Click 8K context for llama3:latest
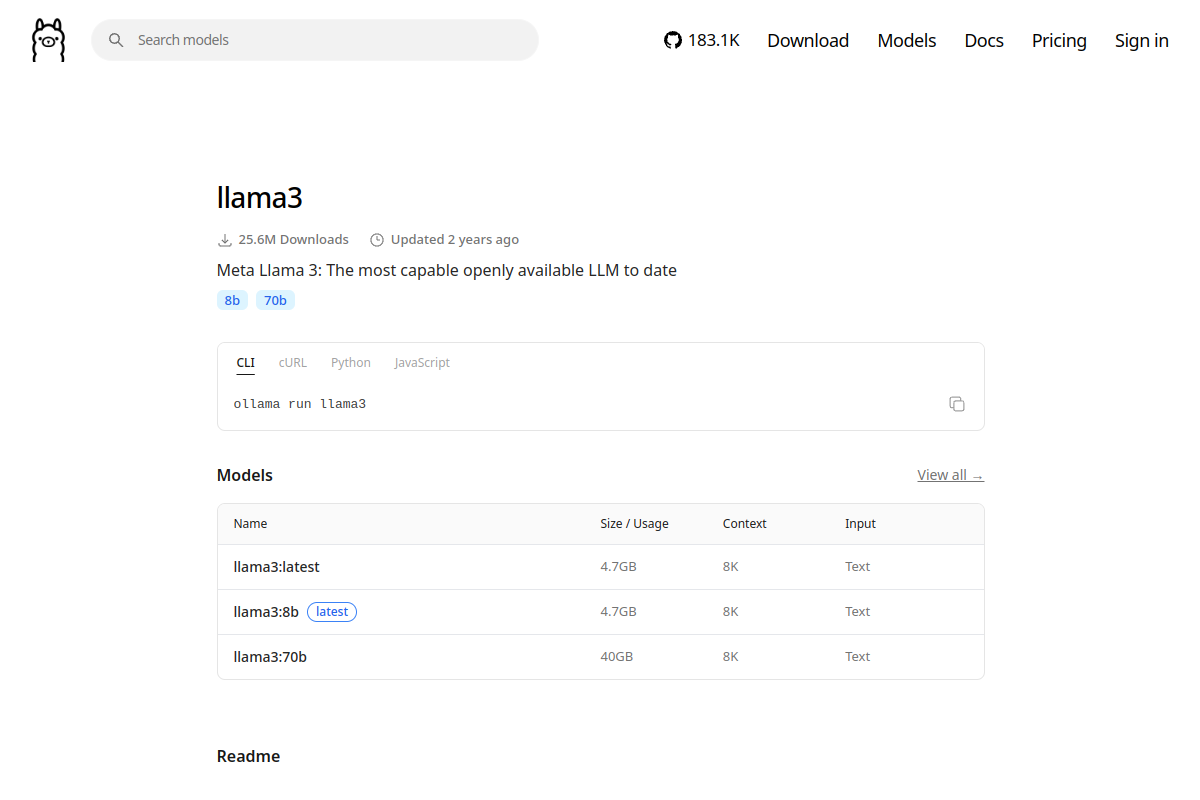The width and height of the screenshot is (1200, 800). click(x=731, y=567)
